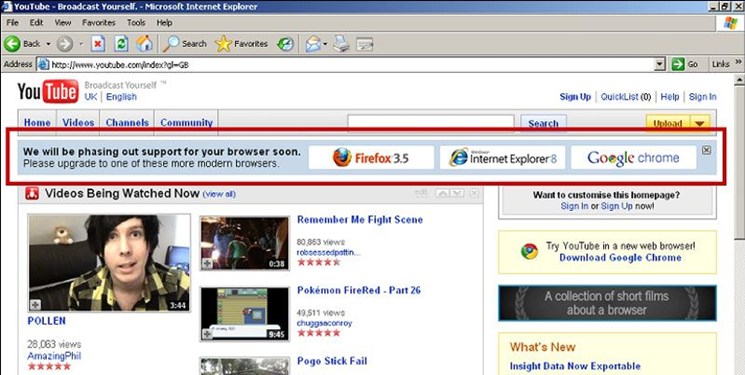Open the Edit menu
Image resolution: width=745 pixels, height=375 pixels.
[x=36, y=23]
